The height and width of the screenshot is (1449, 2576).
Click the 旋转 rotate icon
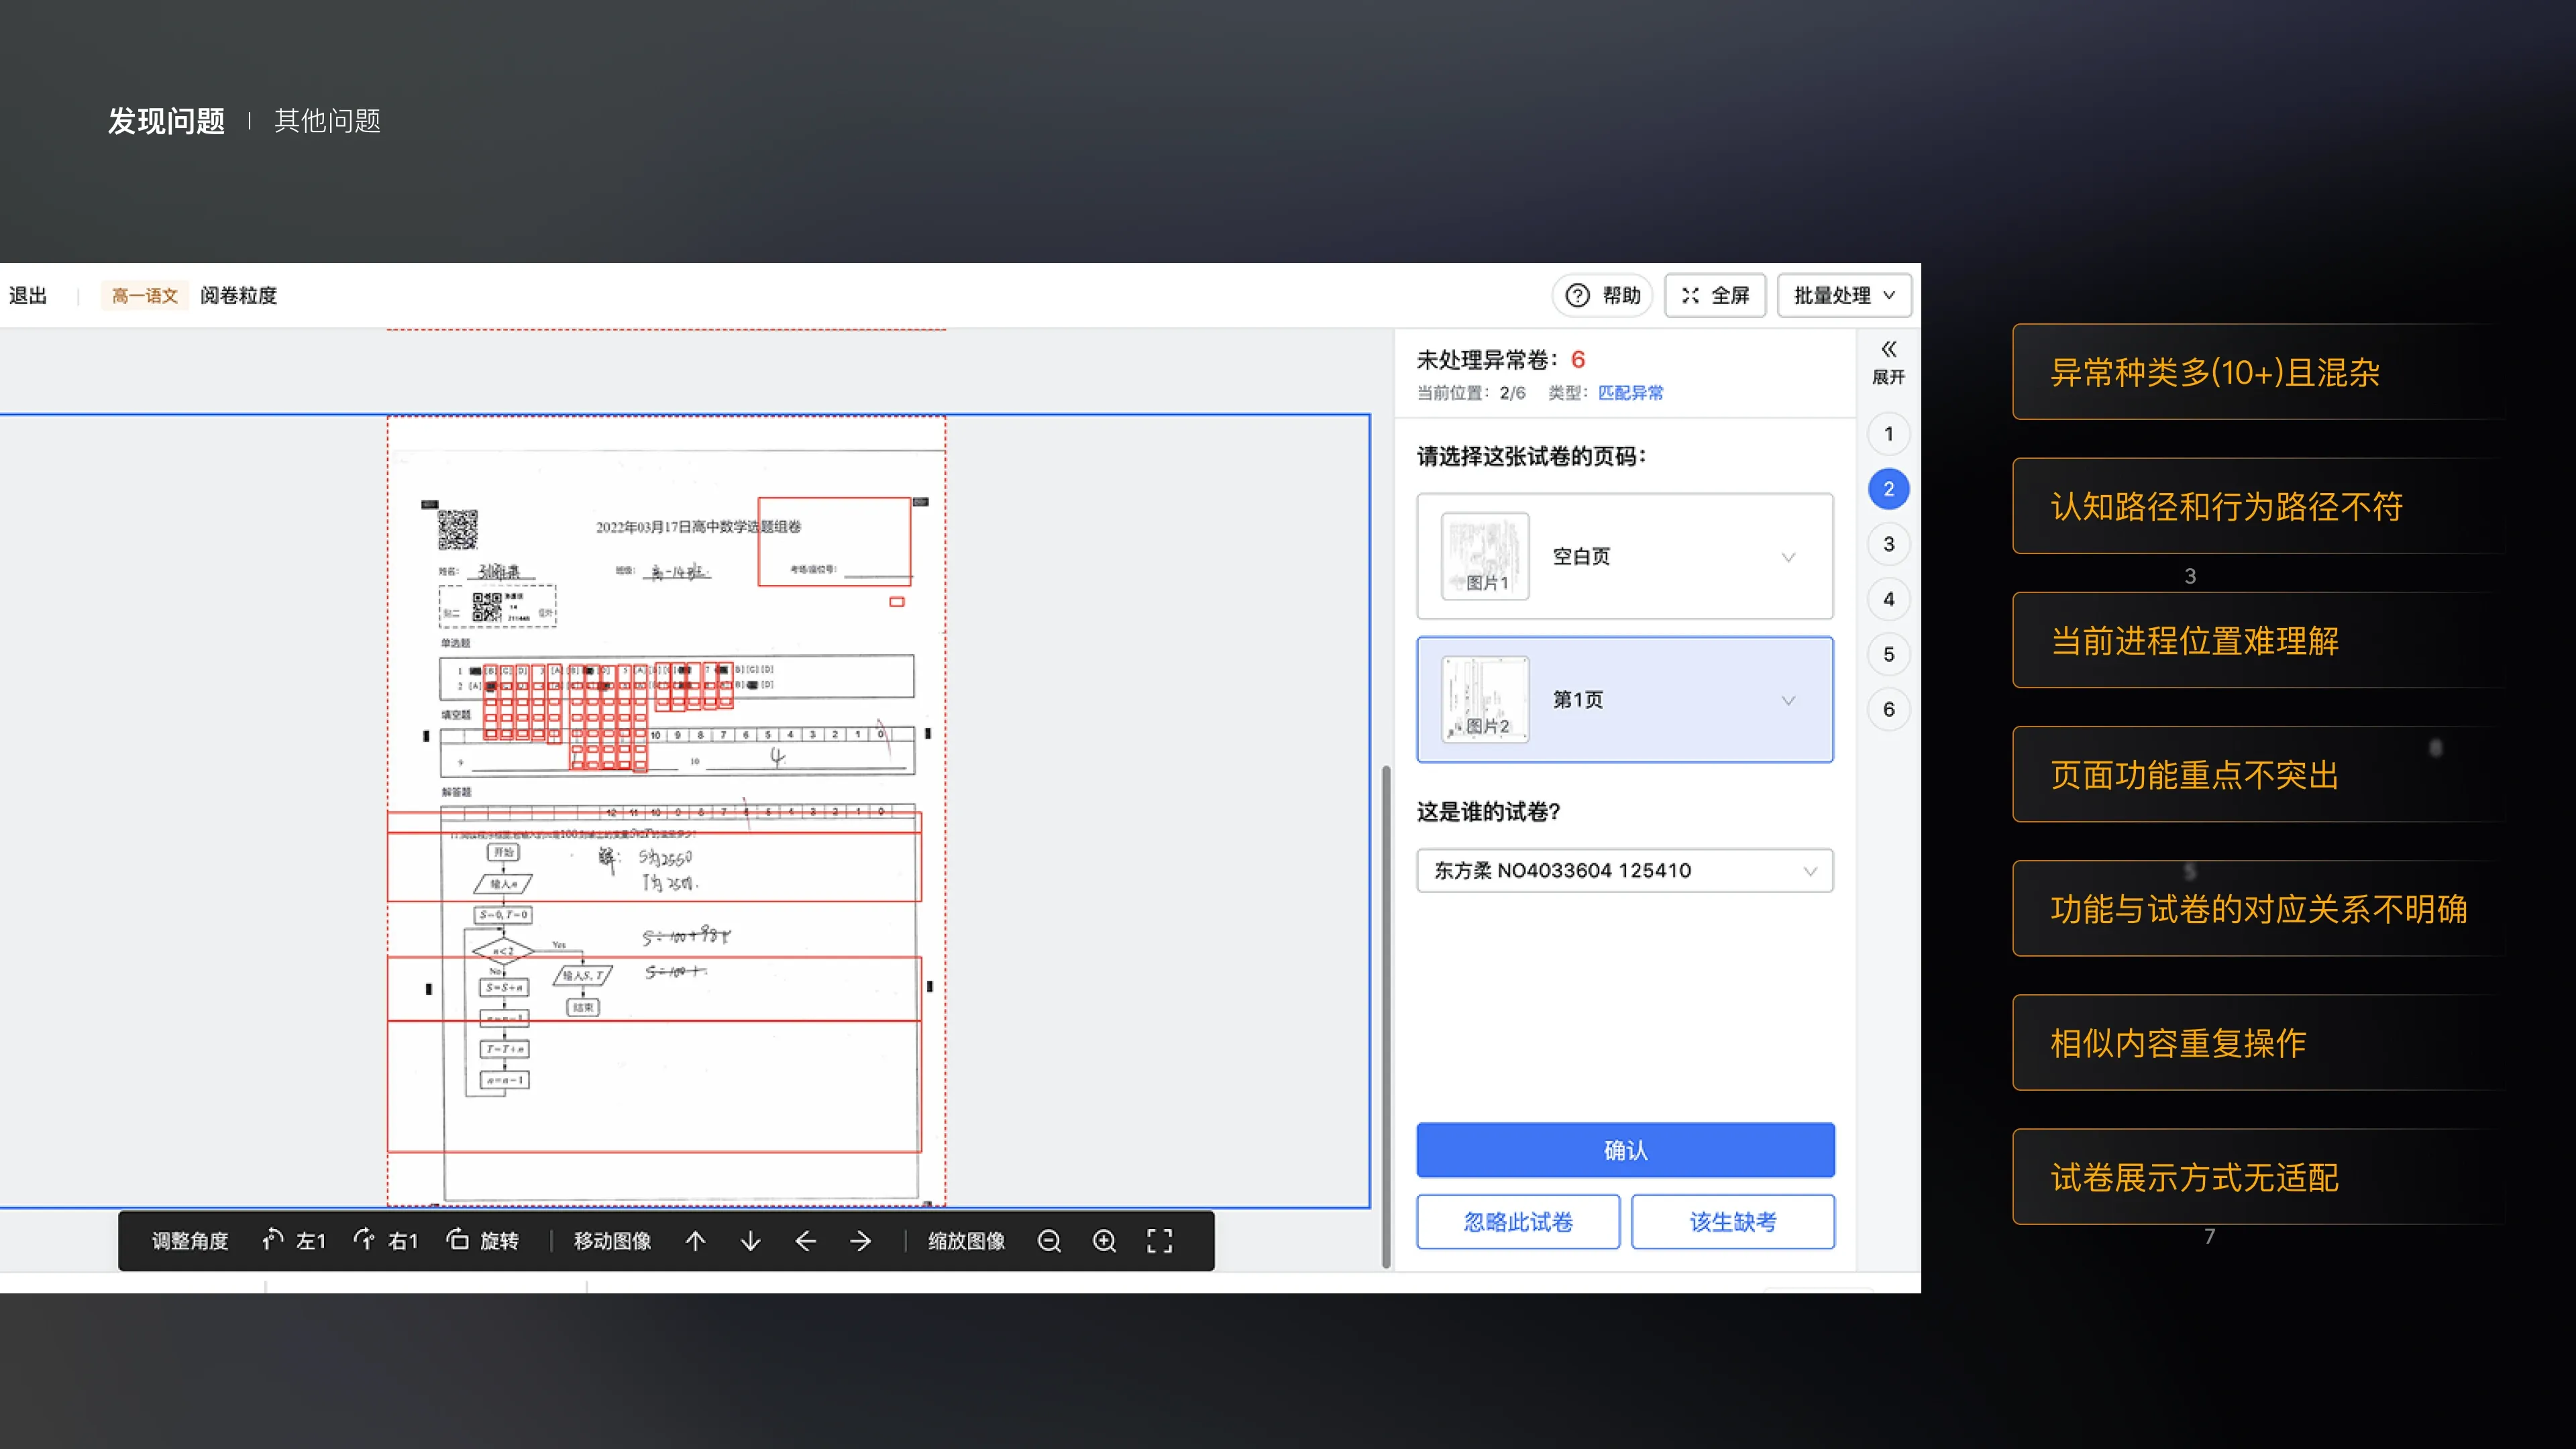(458, 1240)
